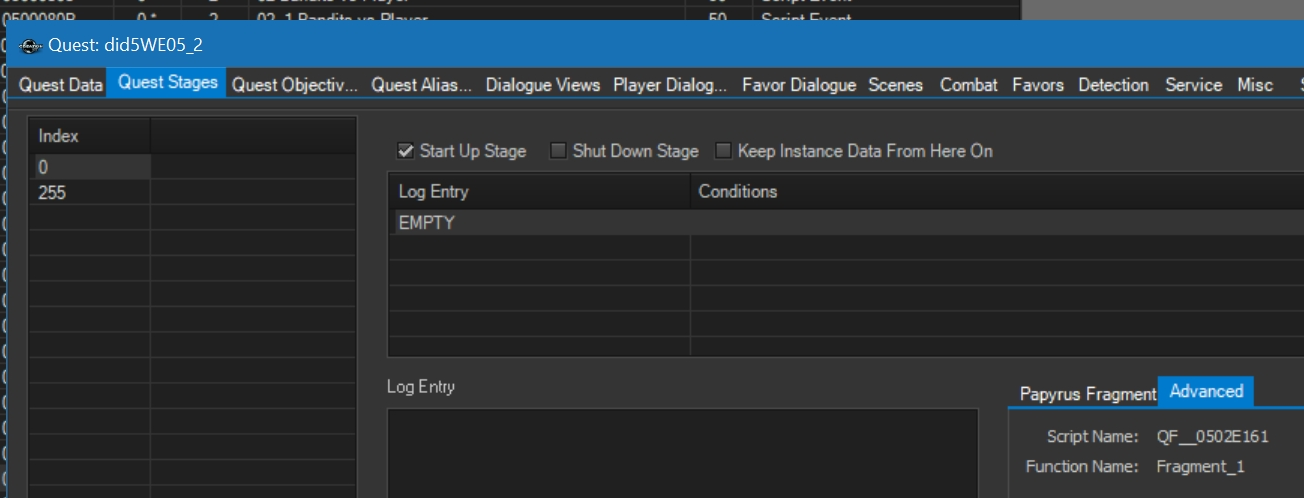
Task: Open the Quest Aliases tab
Action: [x=421, y=85]
